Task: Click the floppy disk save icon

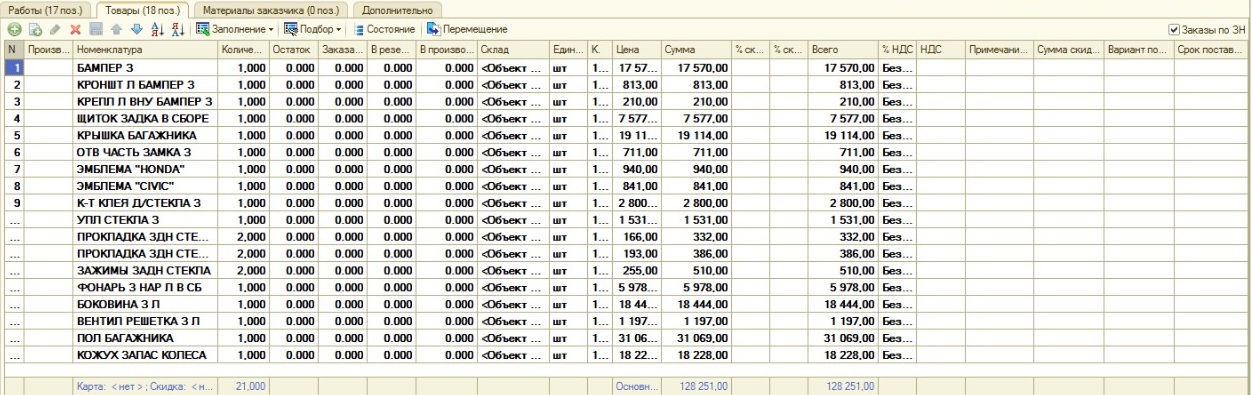Action: [96, 30]
